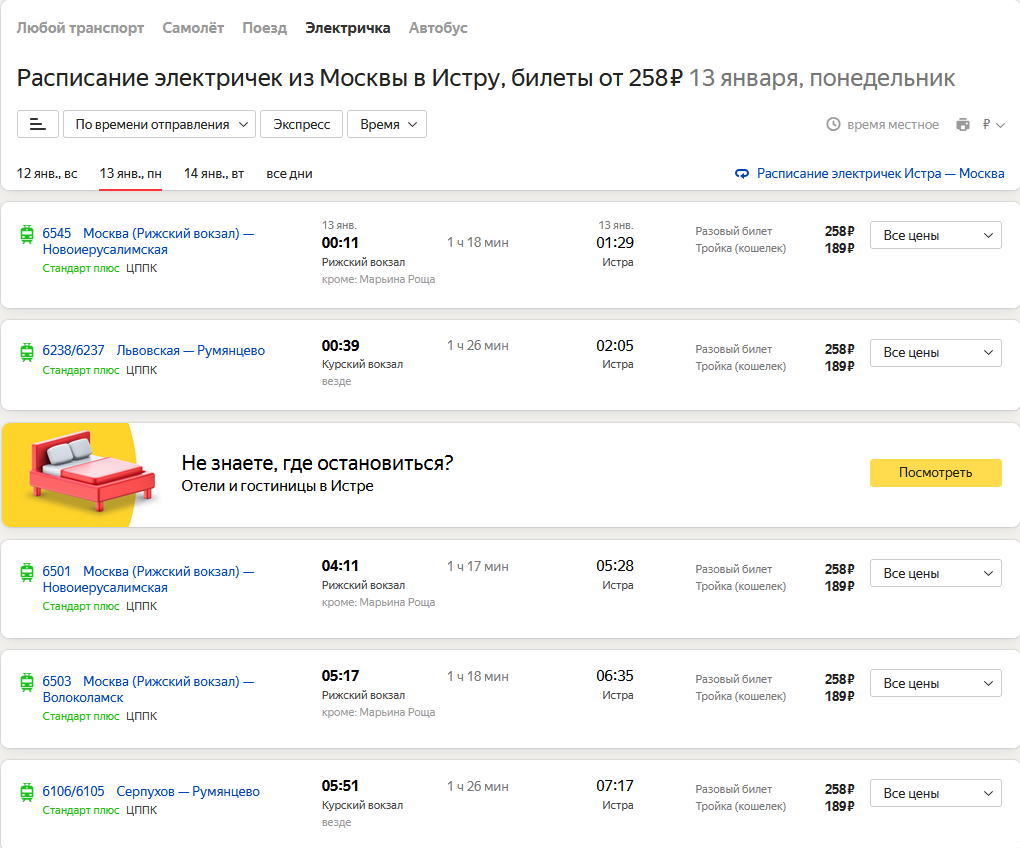Click departure time 00:39

[x=340, y=345]
